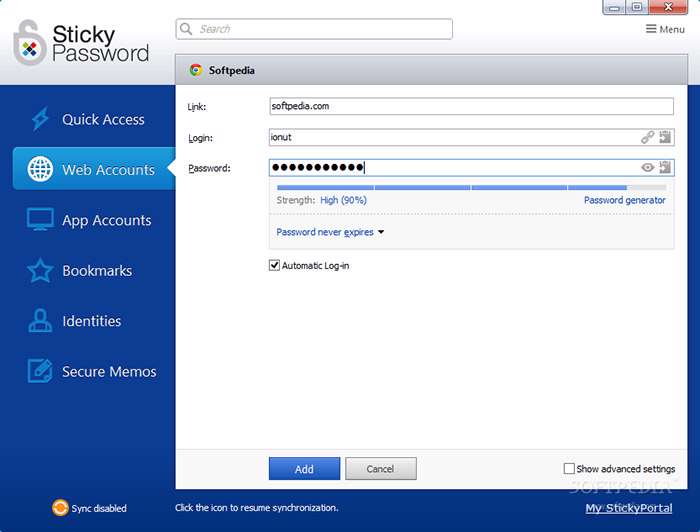Reveal password with the eye icon
This screenshot has height=532, width=700.
coord(647,168)
